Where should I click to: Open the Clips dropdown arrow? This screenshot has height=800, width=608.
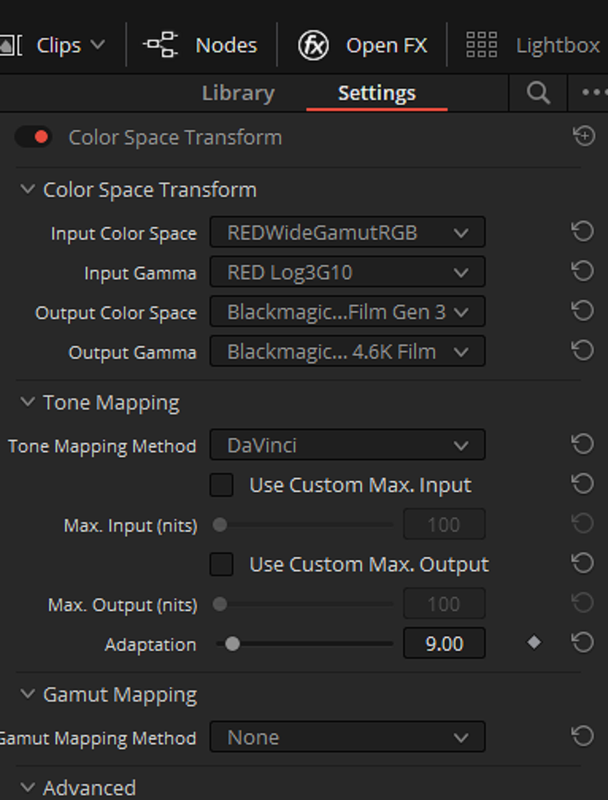(x=97, y=45)
